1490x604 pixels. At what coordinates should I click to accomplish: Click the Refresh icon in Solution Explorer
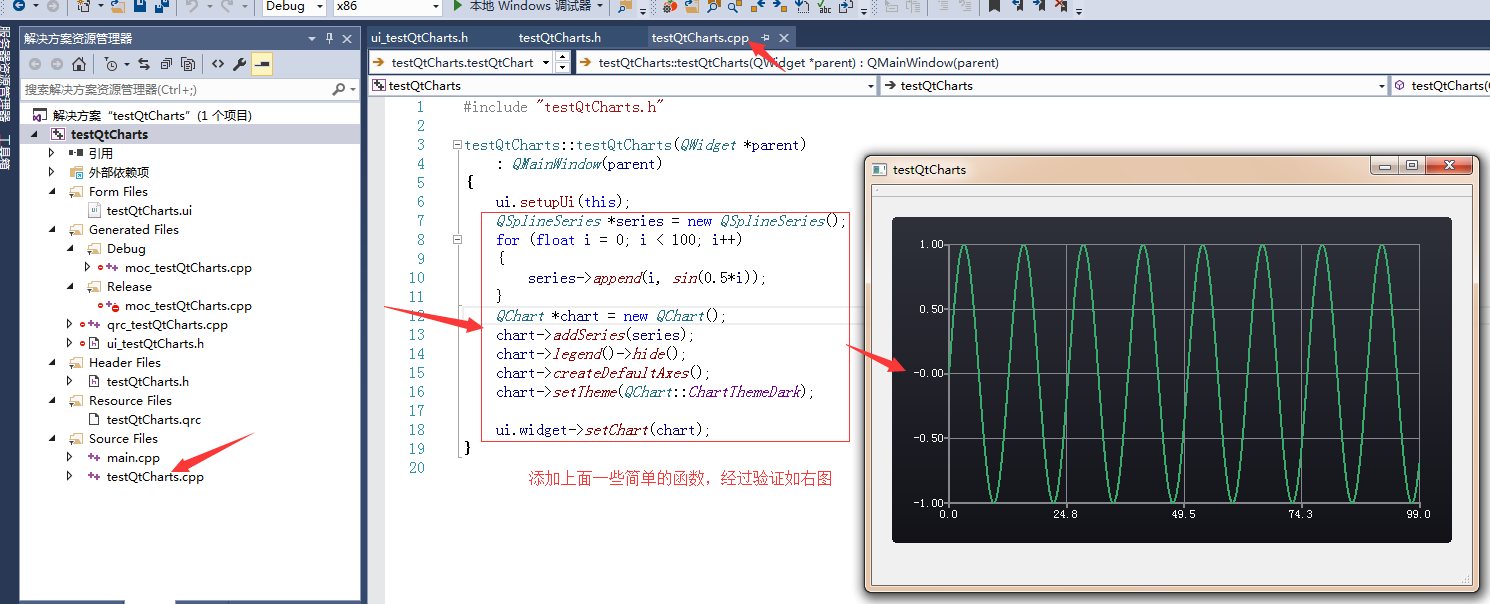(x=146, y=63)
